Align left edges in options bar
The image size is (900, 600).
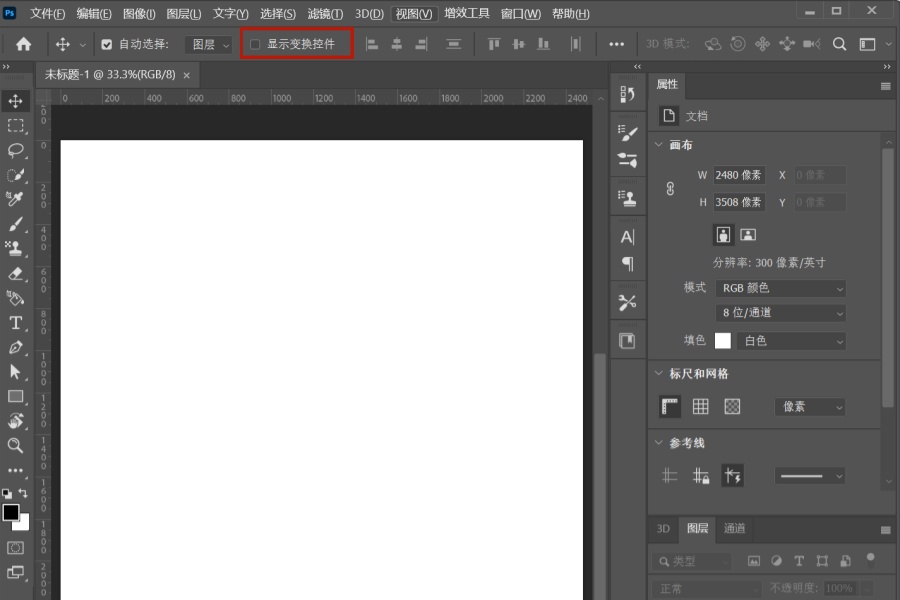tap(372, 44)
